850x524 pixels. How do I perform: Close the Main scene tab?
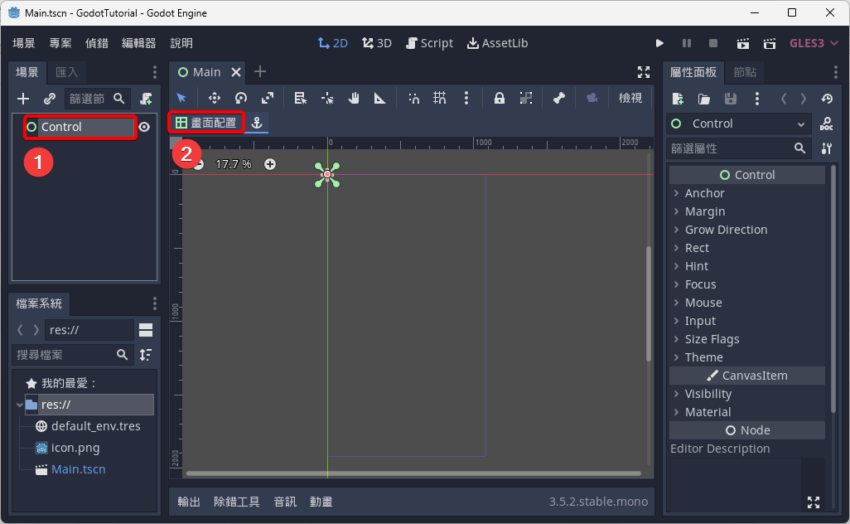point(236,72)
